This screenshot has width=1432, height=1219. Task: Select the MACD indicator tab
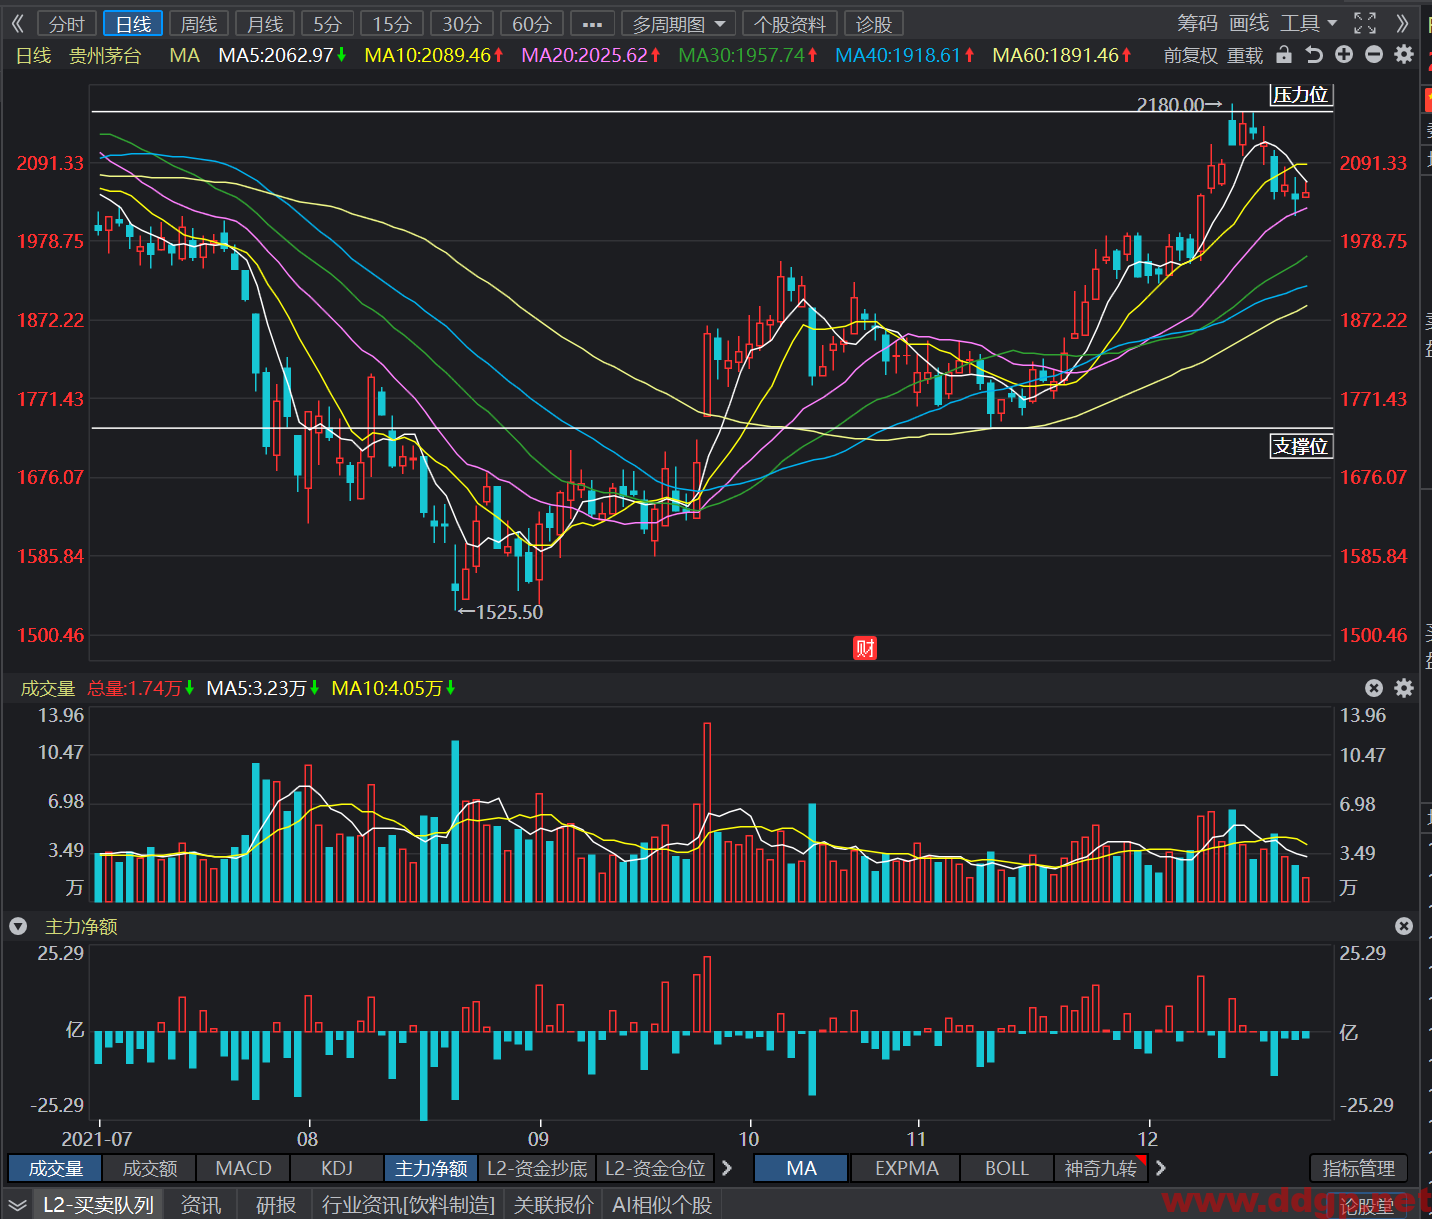point(244,1168)
